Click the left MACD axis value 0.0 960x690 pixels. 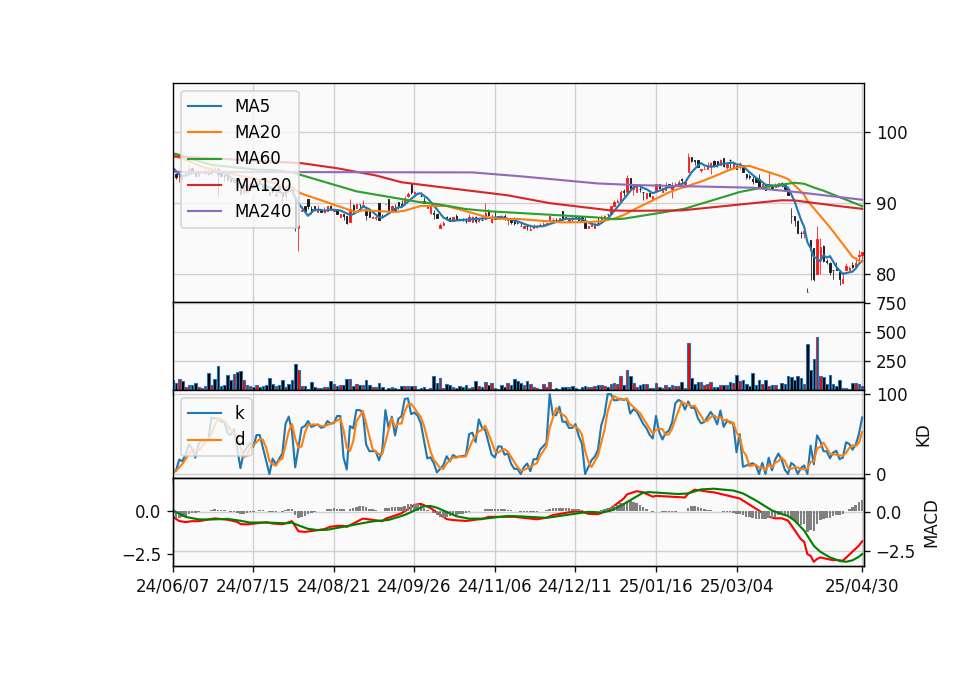pos(148,512)
